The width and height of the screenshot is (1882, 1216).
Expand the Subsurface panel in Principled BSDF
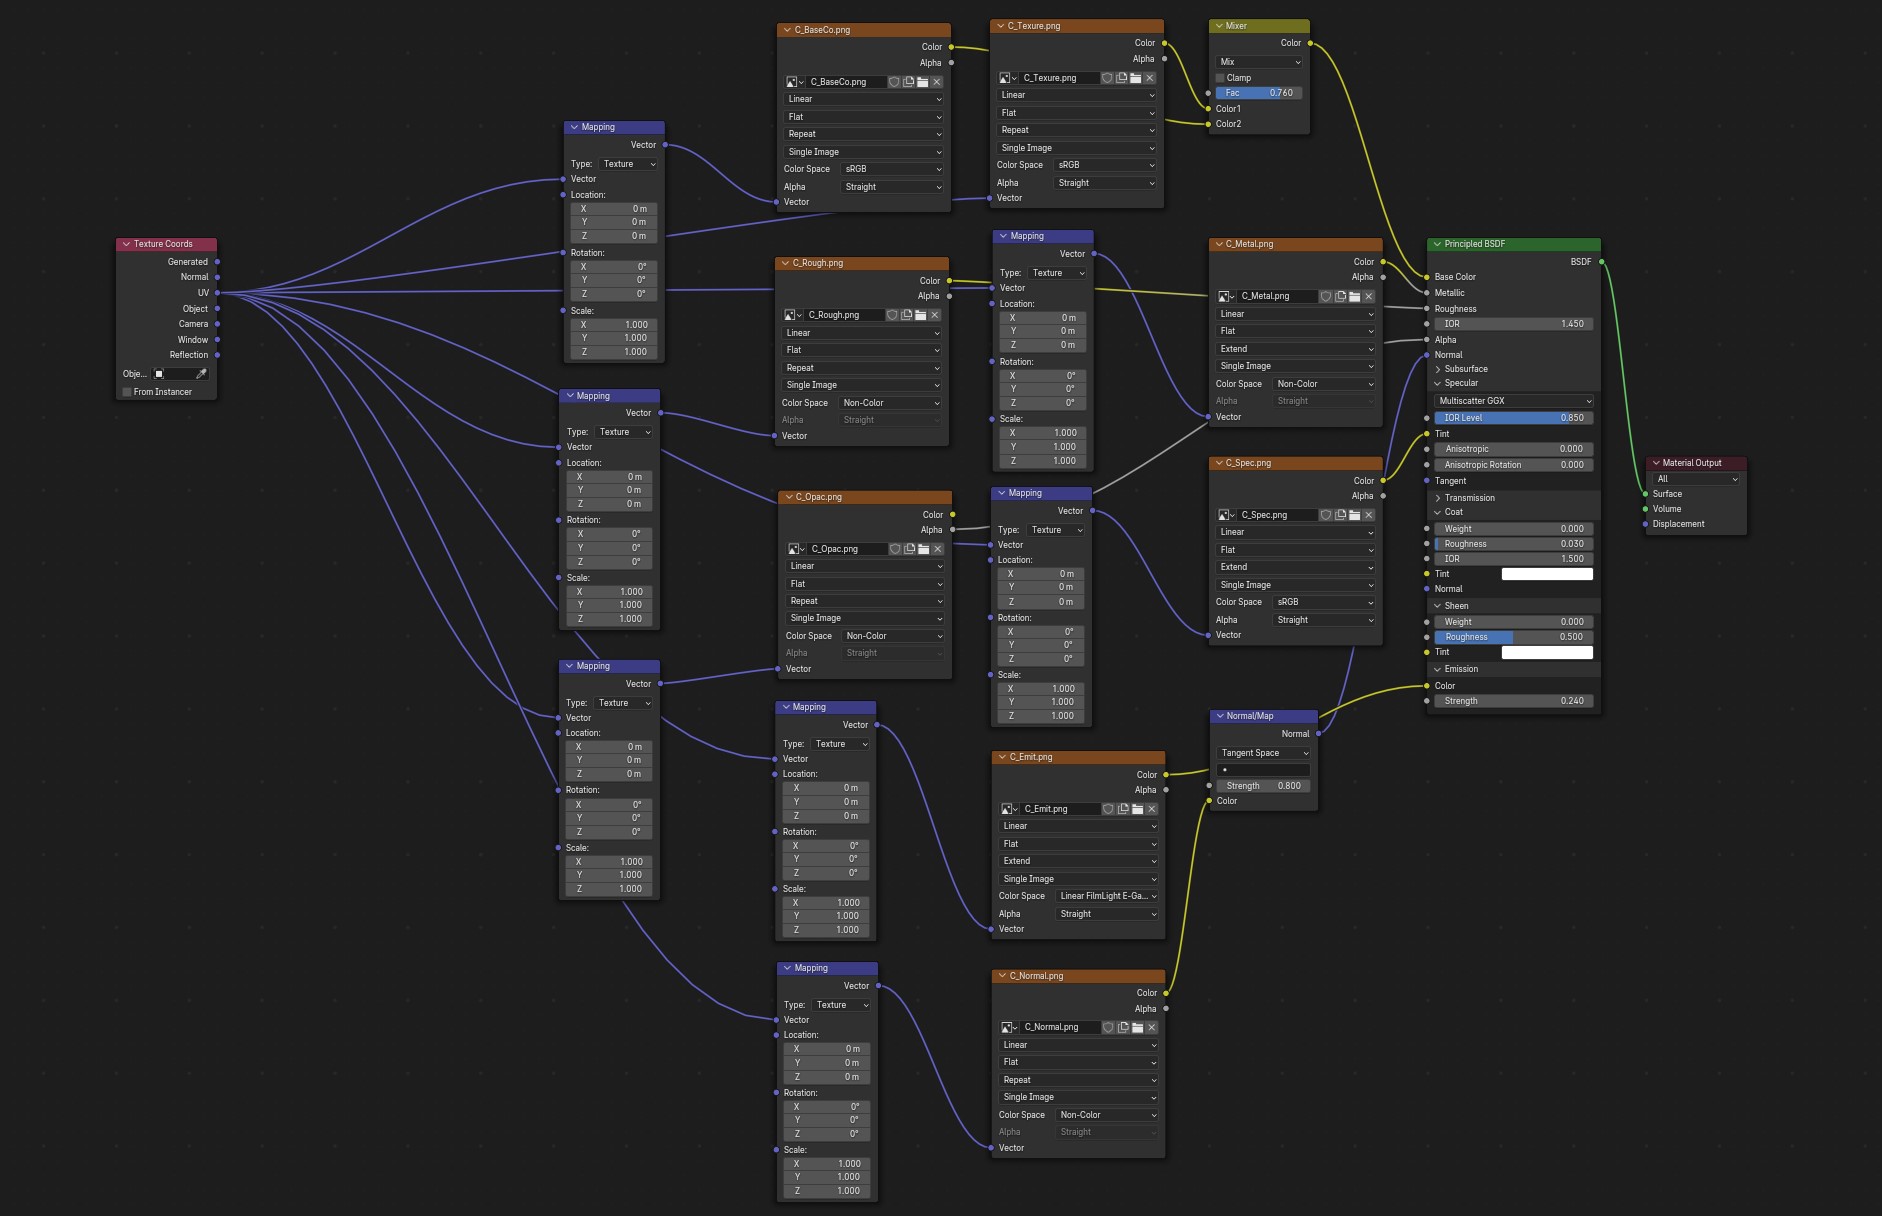[1439, 369]
